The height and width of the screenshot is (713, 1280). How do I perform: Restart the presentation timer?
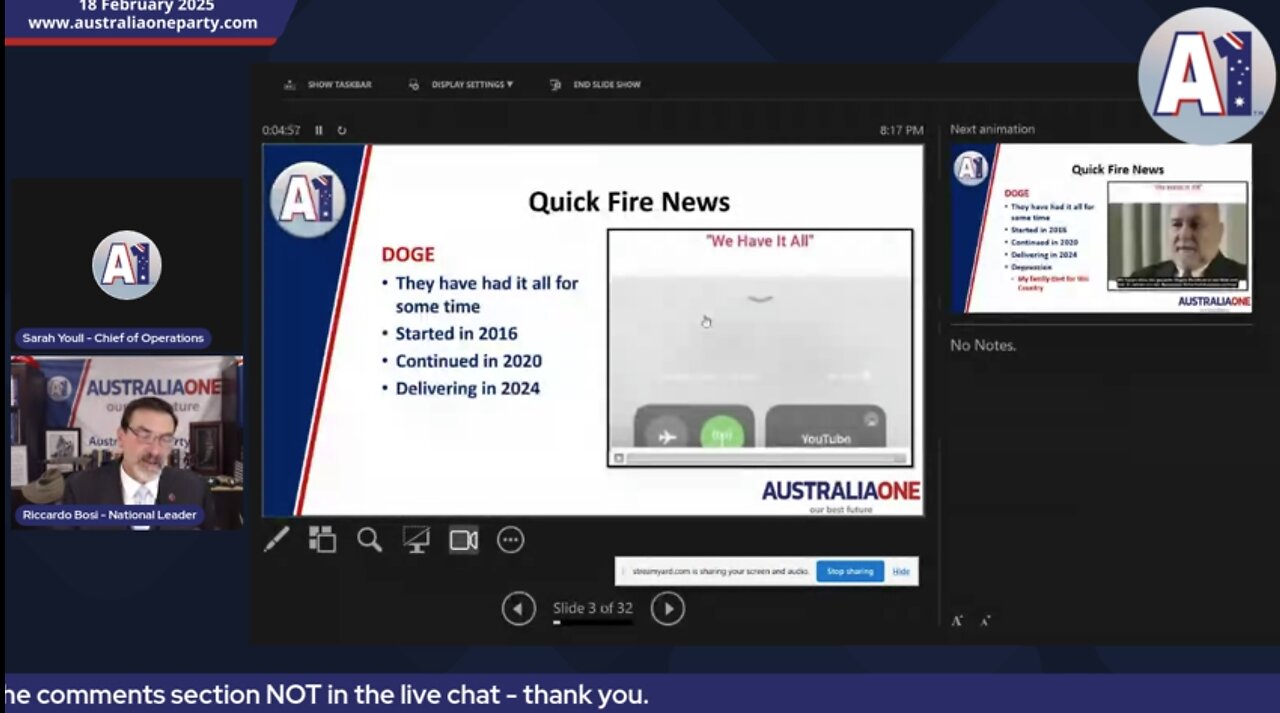click(x=341, y=130)
